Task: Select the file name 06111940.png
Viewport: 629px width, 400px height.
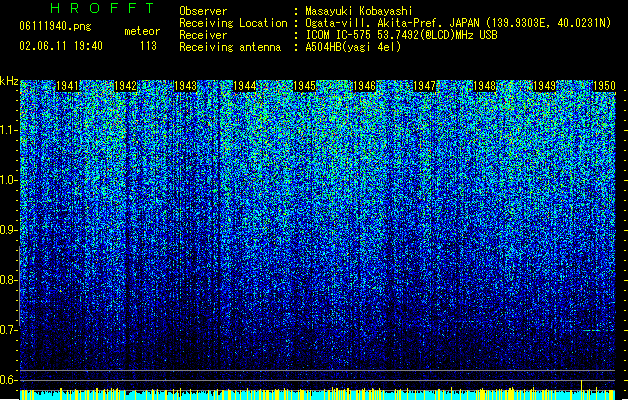Action: coord(55,27)
